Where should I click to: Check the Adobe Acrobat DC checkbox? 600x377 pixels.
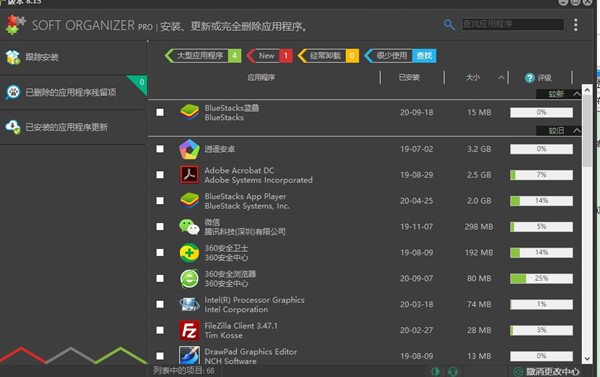pyautogui.click(x=160, y=175)
